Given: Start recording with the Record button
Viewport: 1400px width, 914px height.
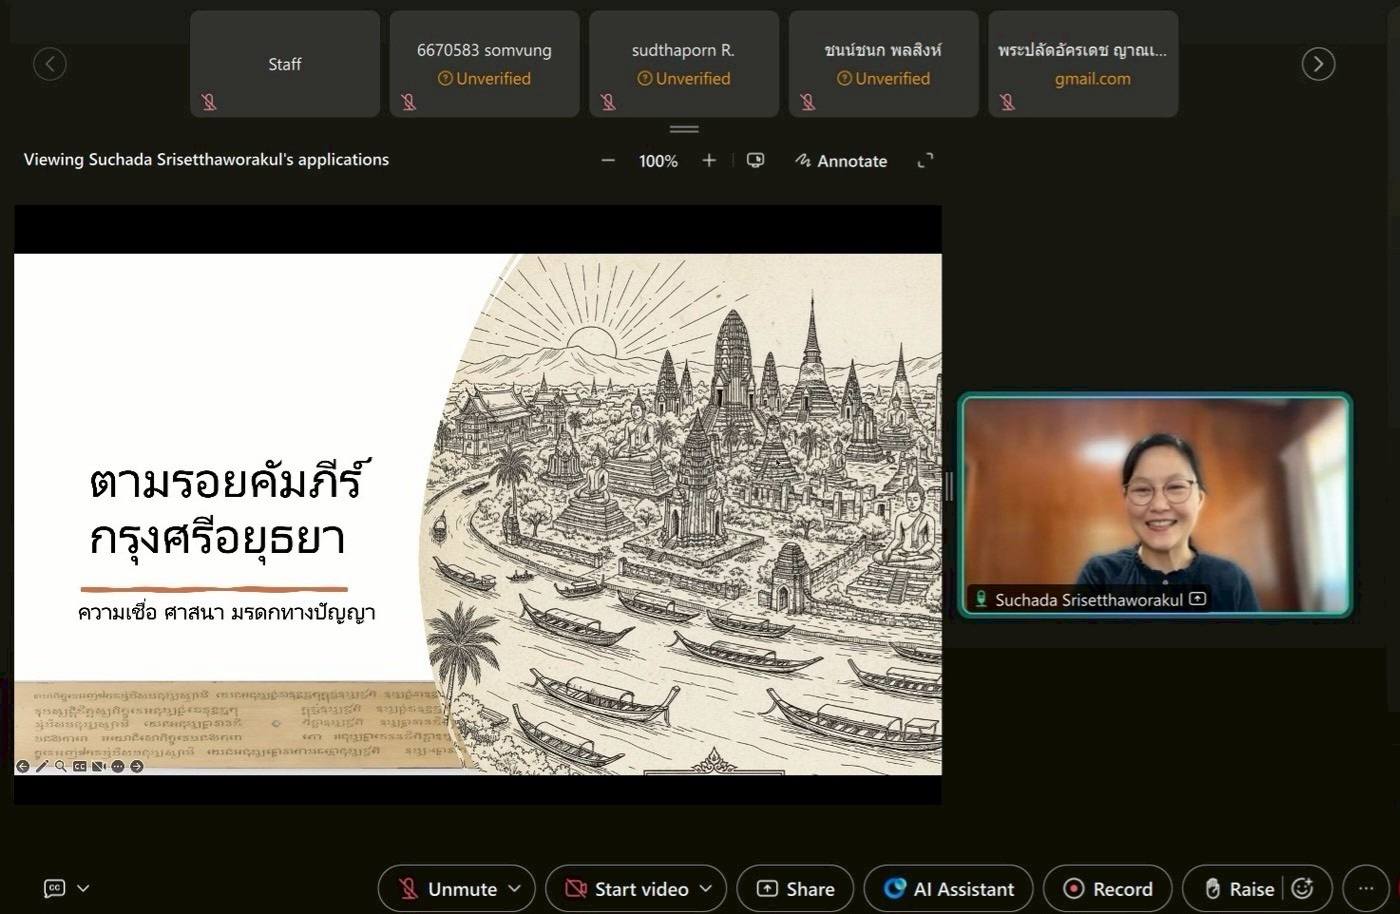Looking at the screenshot, I should 1107,888.
